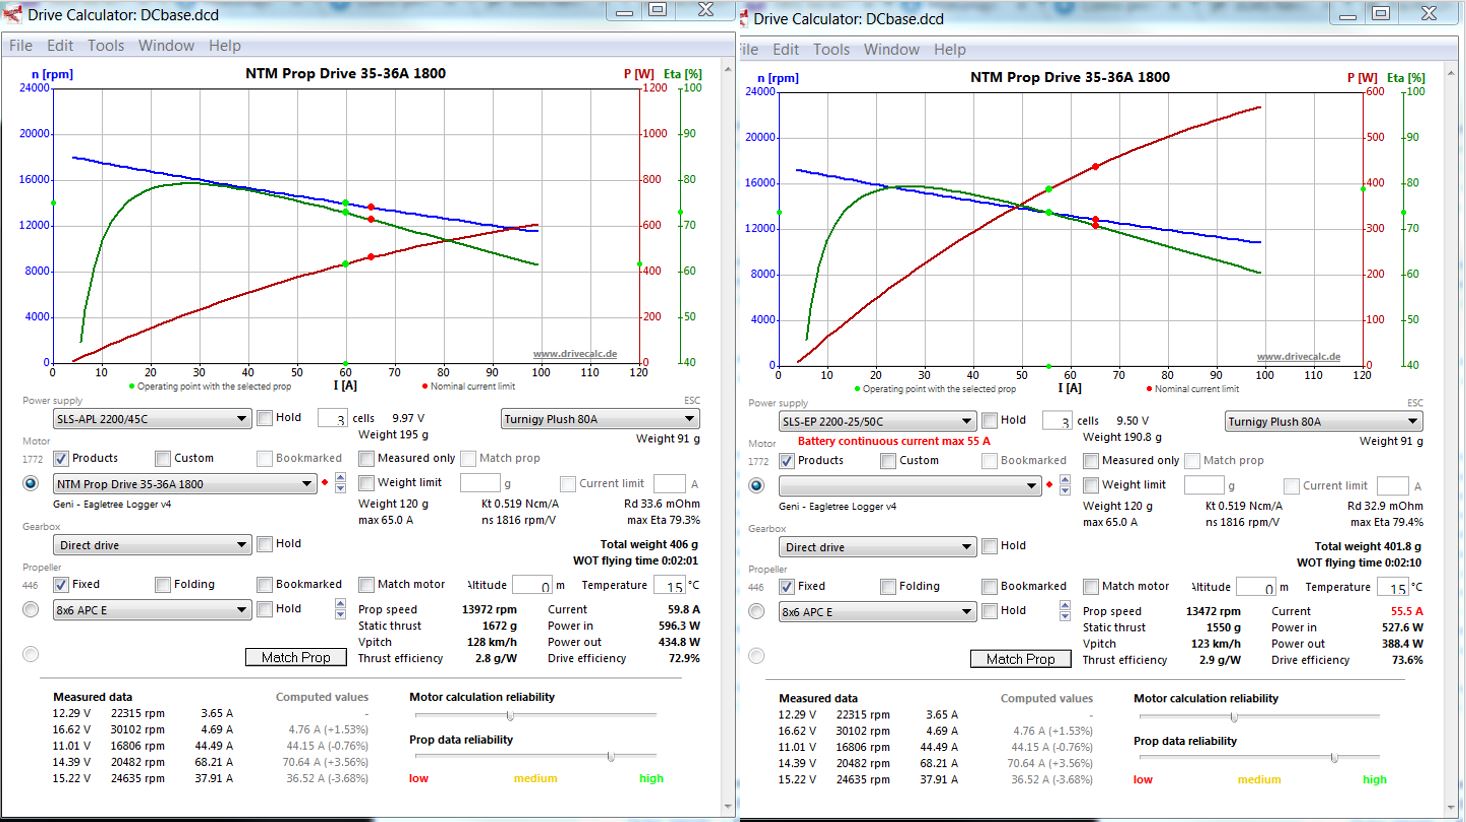Viewport: 1466px width, 822px height.
Task: Toggle Match motor checkbox in left window
Action: coord(366,584)
